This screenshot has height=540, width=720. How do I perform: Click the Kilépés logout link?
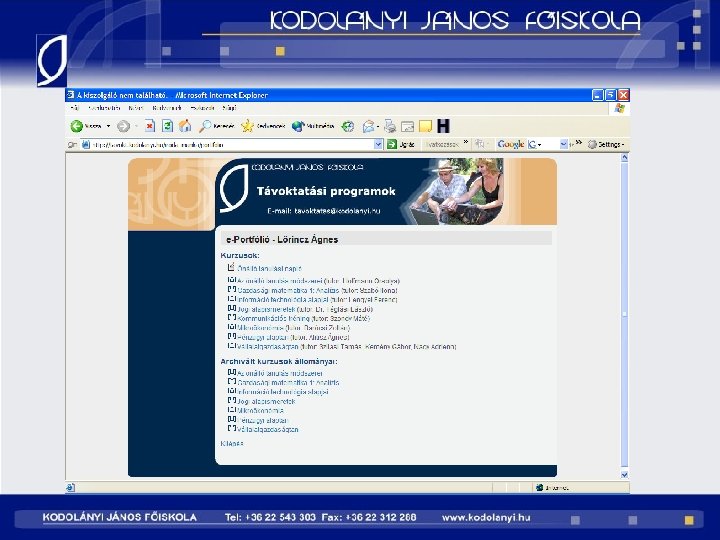point(232,444)
